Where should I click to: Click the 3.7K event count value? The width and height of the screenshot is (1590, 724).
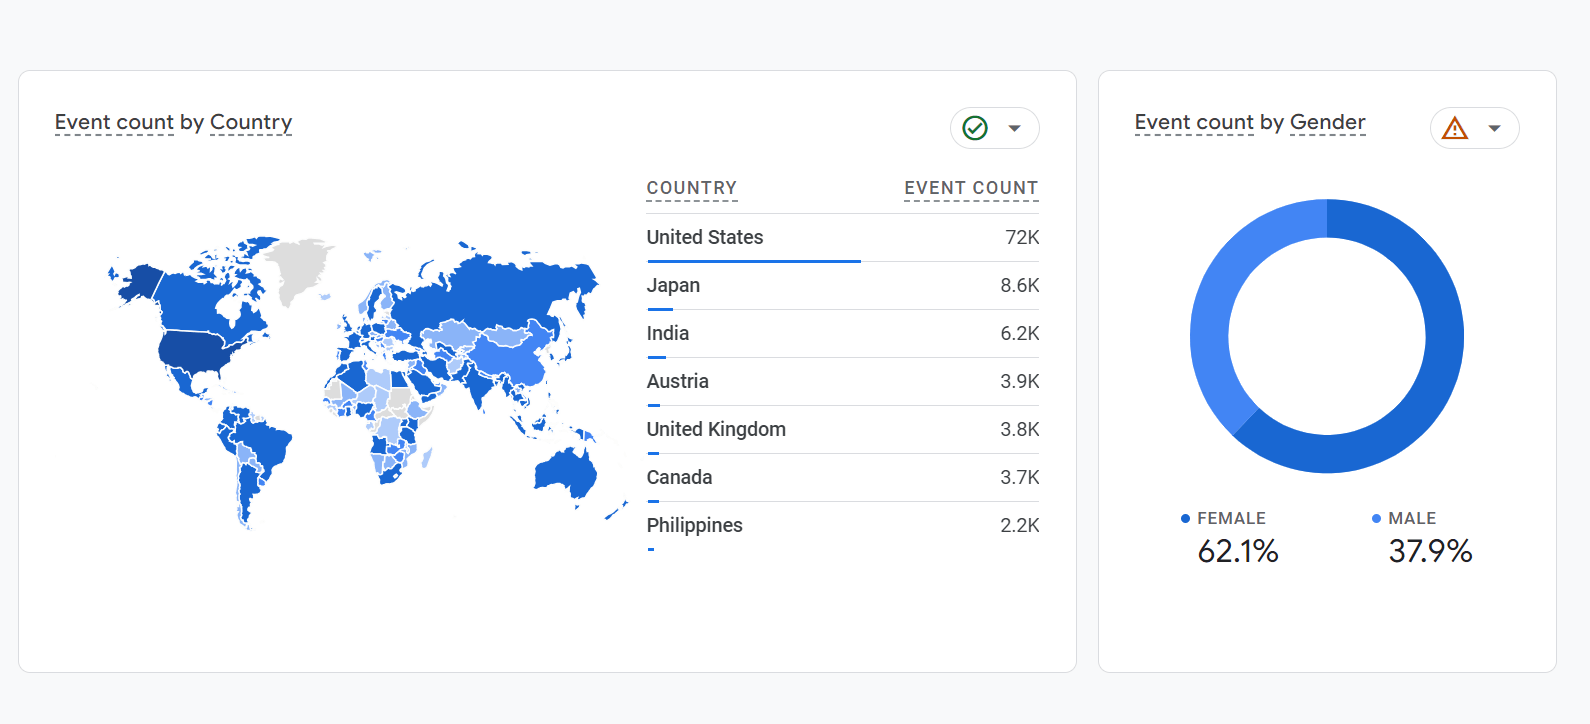tap(1020, 477)
